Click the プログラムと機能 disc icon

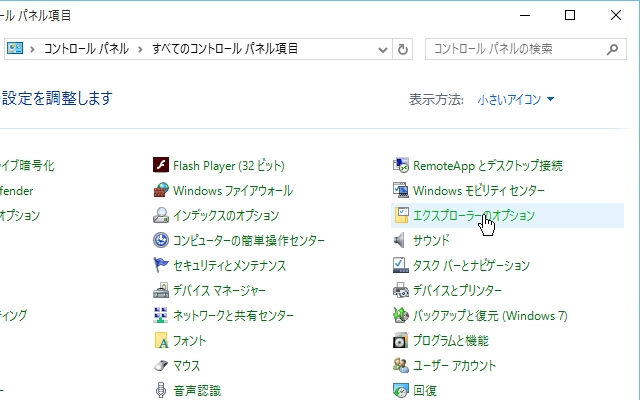400,340
